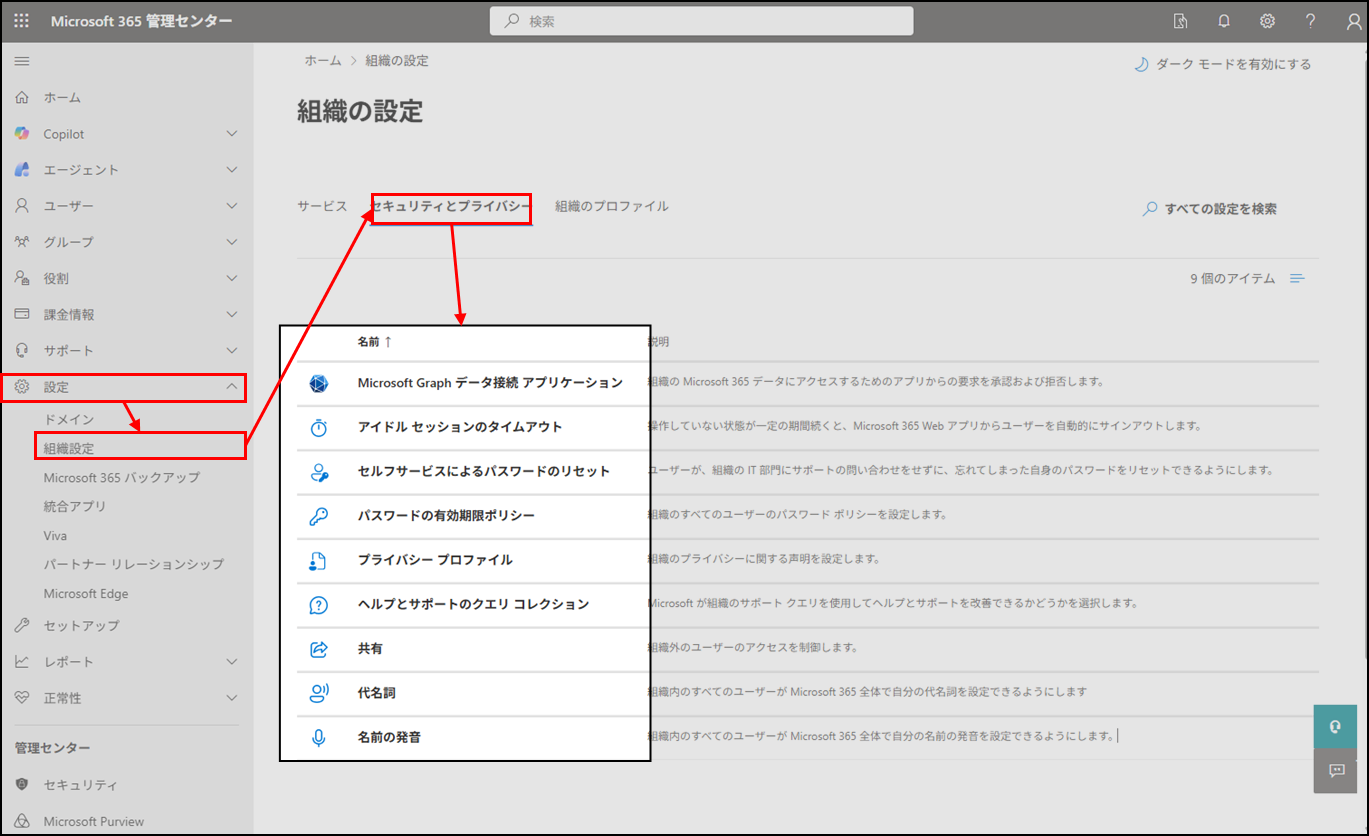Click the name pronunciation microphone icon
Screen dimensions: 1369x836
click(x=319, y=738)
